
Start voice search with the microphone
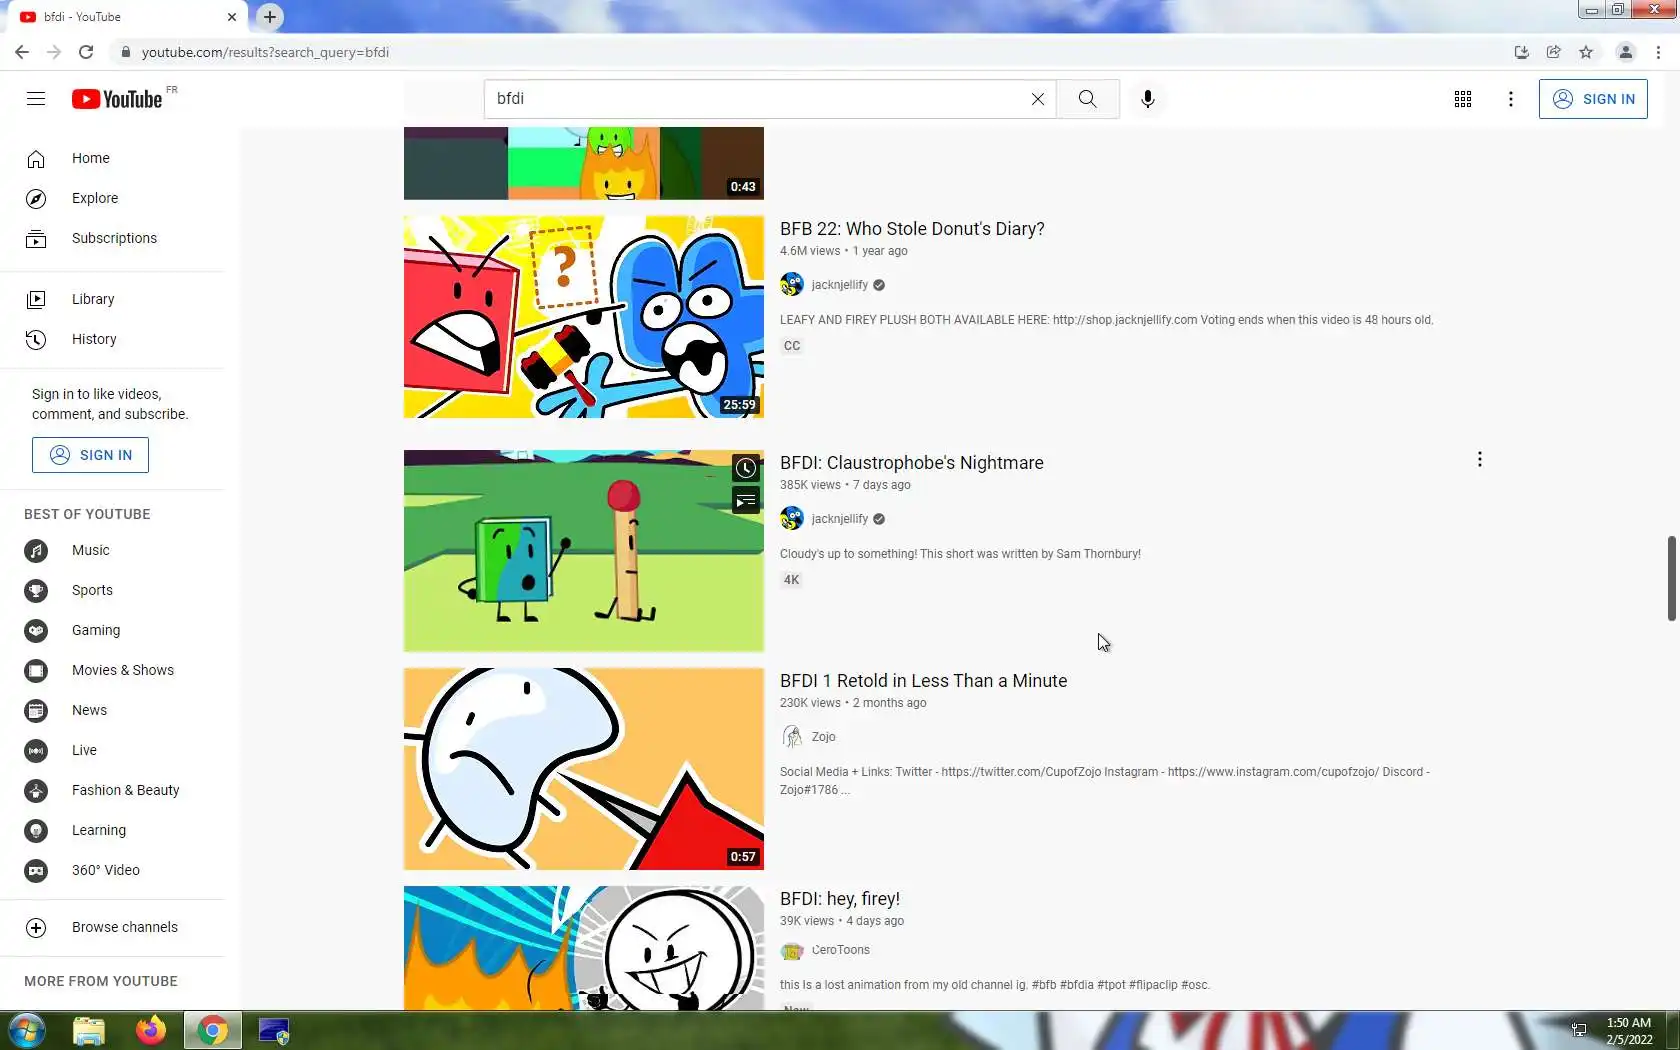click(x=1148, y=99)
